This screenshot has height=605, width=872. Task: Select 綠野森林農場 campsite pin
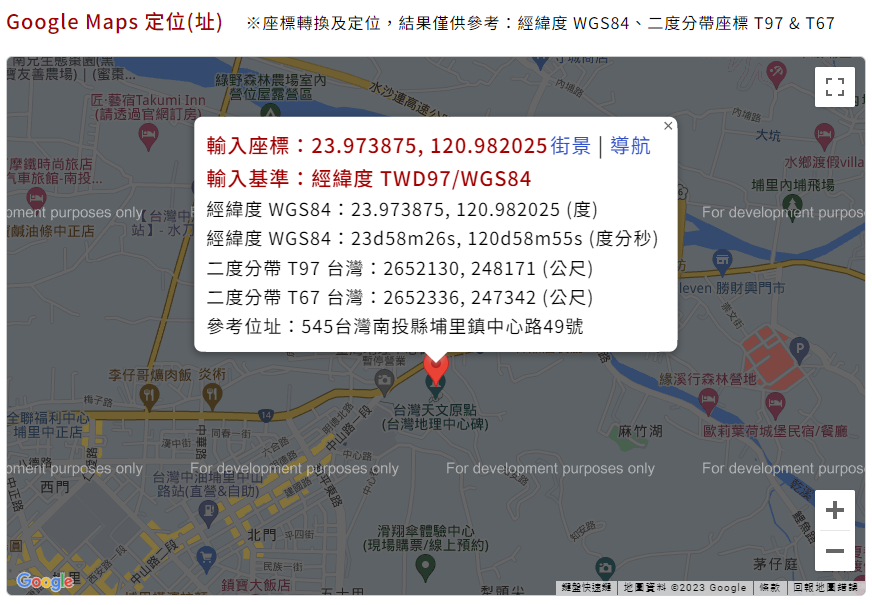270,112
